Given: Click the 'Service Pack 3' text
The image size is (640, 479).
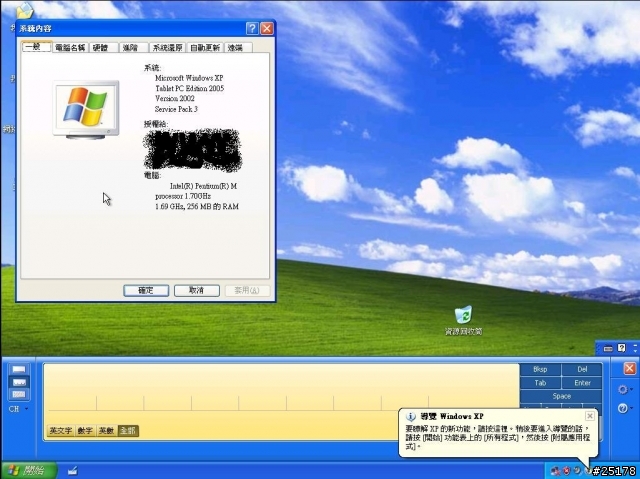Looking at the screenshot, I should pos(176,109).
